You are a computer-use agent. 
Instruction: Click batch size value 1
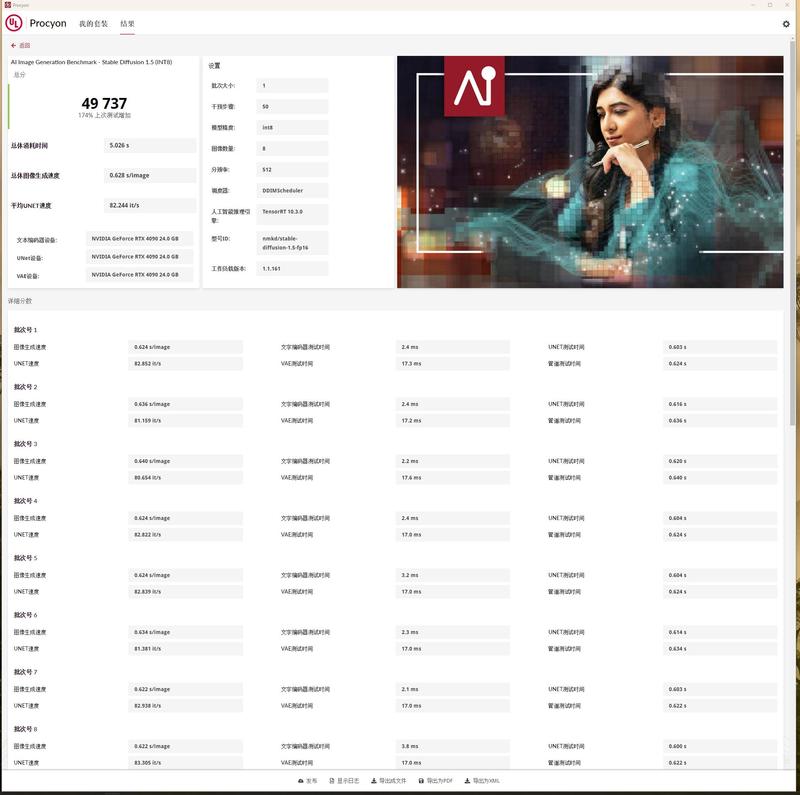(292, 85)
